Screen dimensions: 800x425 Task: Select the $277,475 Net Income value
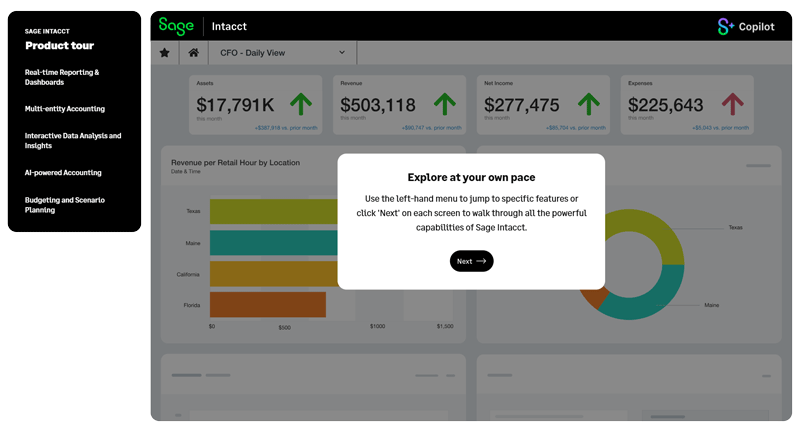pos(522,105)
